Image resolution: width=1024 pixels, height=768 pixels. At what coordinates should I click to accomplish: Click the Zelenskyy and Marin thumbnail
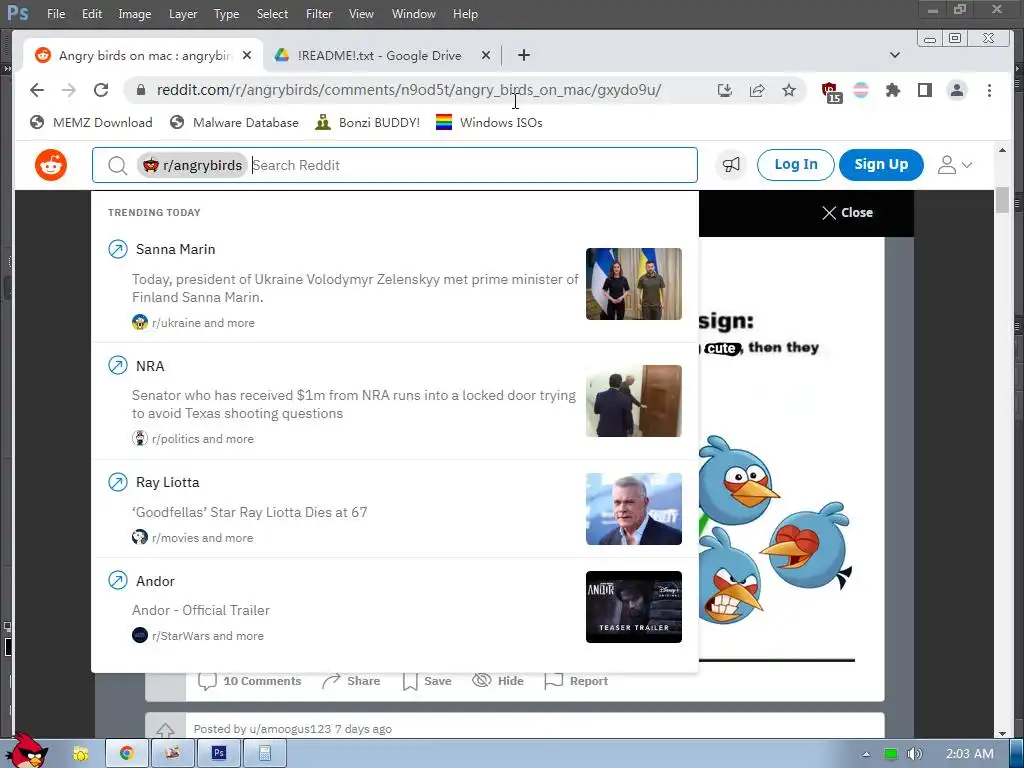pos(633,284)
